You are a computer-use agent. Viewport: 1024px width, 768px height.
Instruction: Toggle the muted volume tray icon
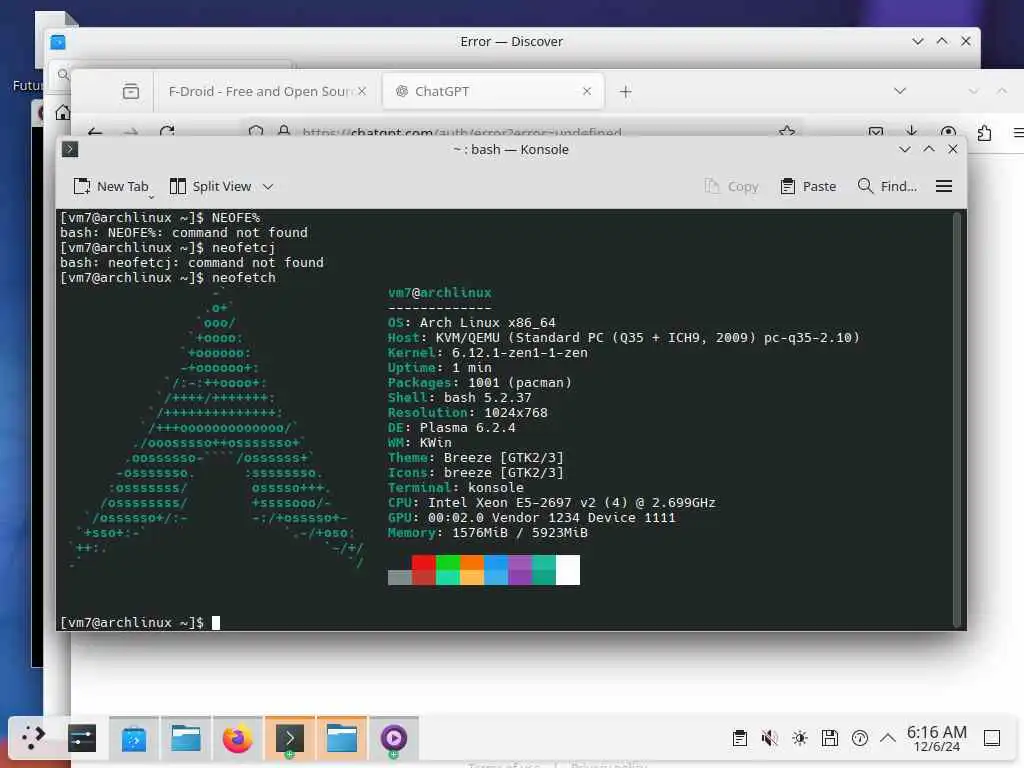(x=770, y=738)
